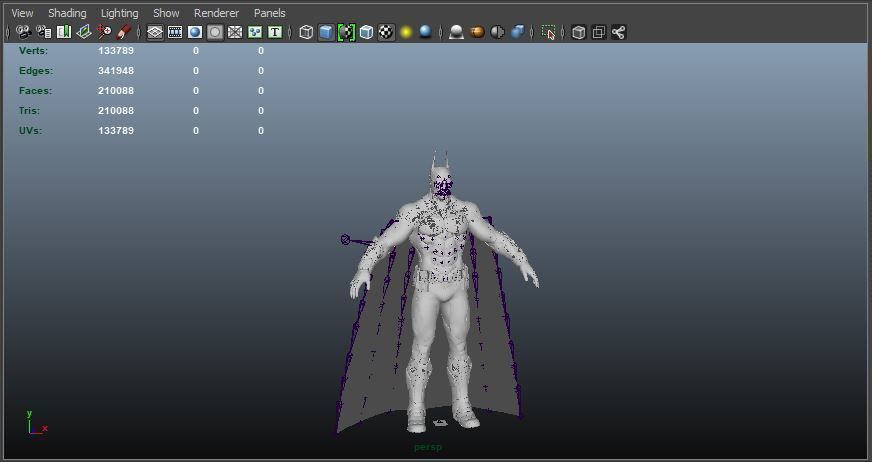Screen dimensions: 872x462
Task: Enable Wireframe on Shaded cube icon
Action: click(366, 32)
